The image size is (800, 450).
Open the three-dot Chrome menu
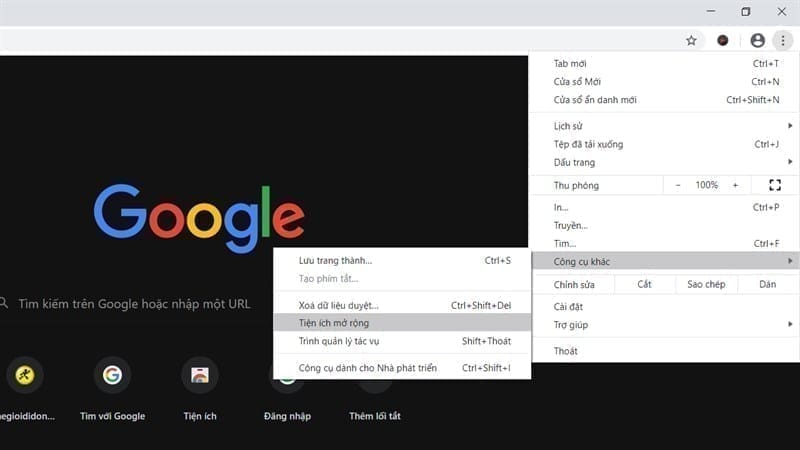783,40
